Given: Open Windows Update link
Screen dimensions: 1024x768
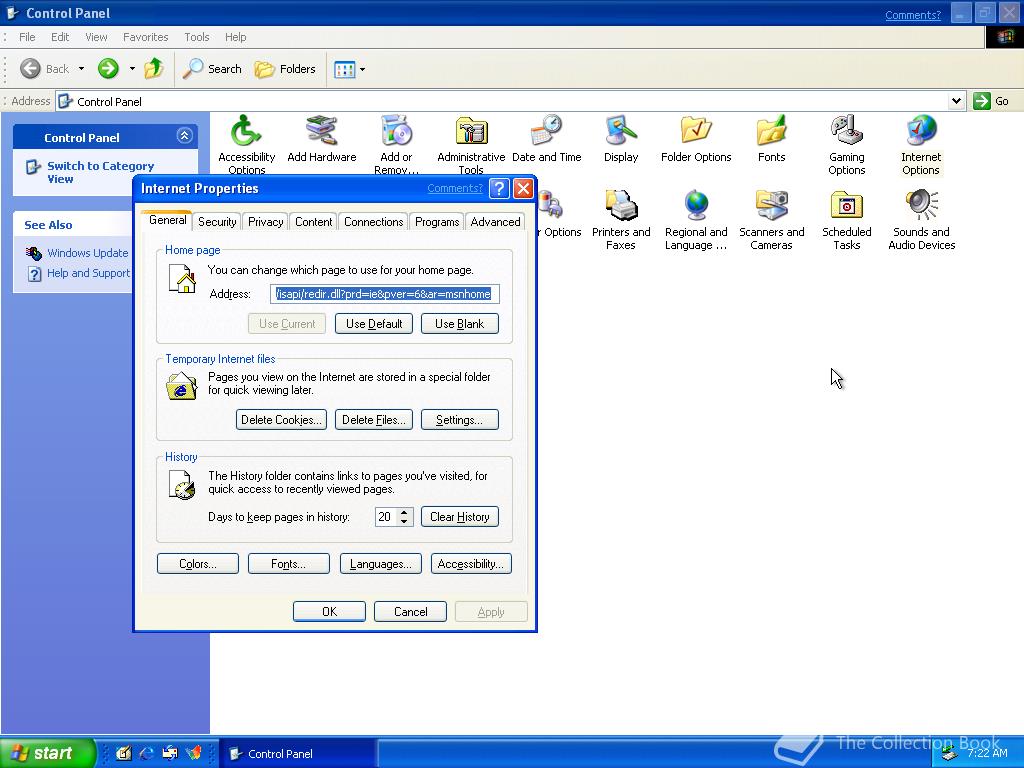Looking at the screenshot, I should click(x=88, y=253).
